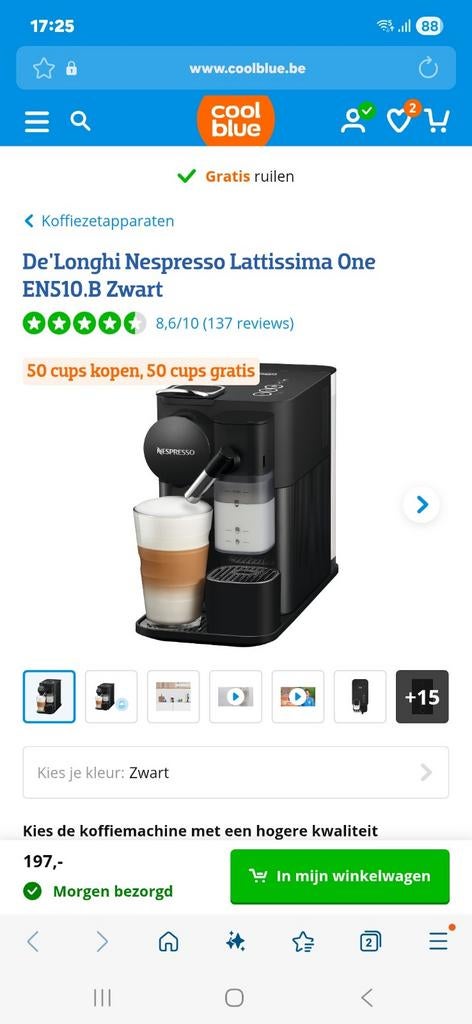Open the browser menu with notification dot
The image size is (472, 1024).
(x=439, y=940)
